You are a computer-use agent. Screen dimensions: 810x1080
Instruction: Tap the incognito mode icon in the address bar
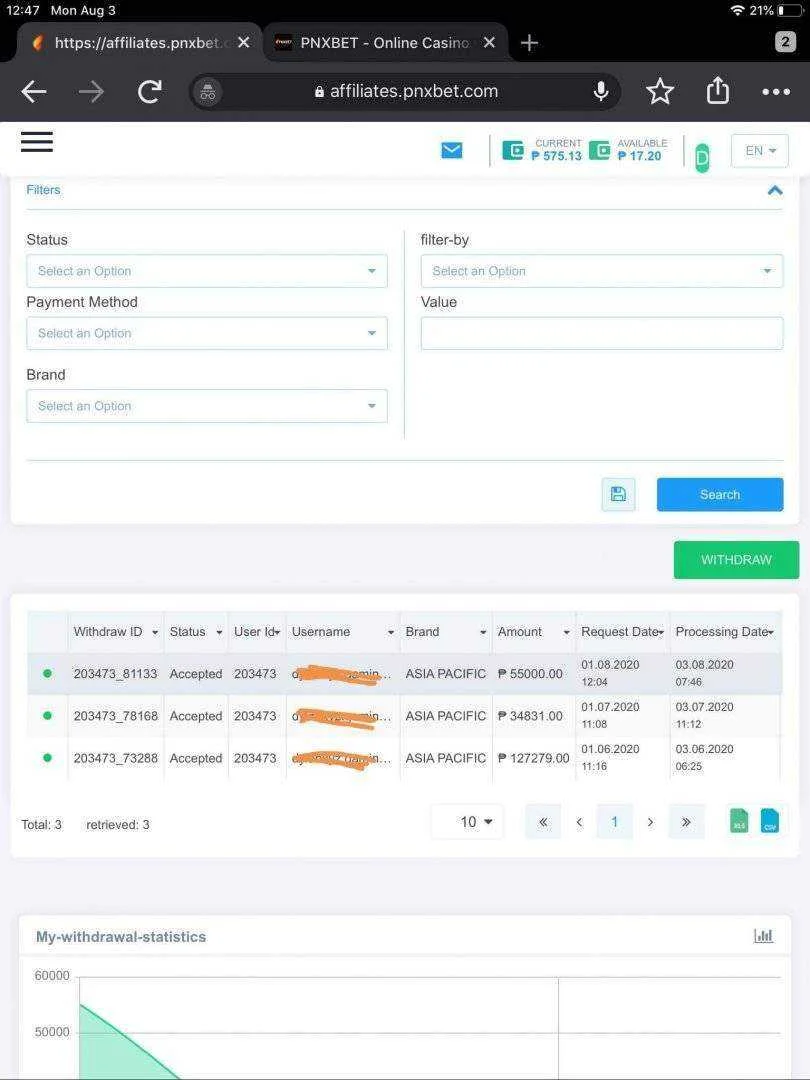point(208,92)
